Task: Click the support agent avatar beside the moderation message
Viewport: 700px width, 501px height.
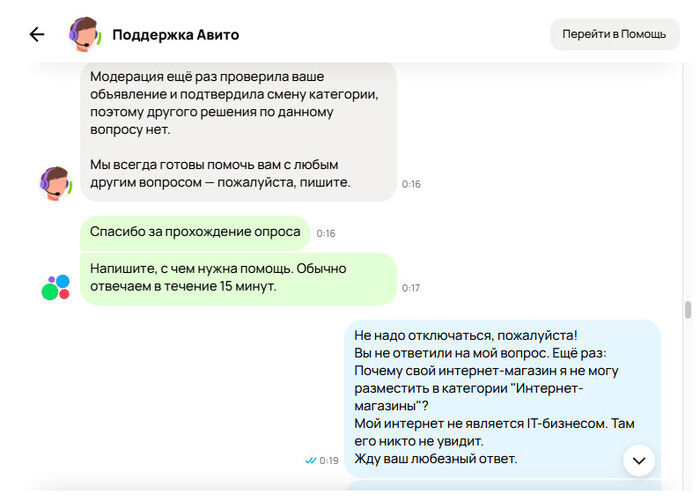Action: [x=55, y=183]
